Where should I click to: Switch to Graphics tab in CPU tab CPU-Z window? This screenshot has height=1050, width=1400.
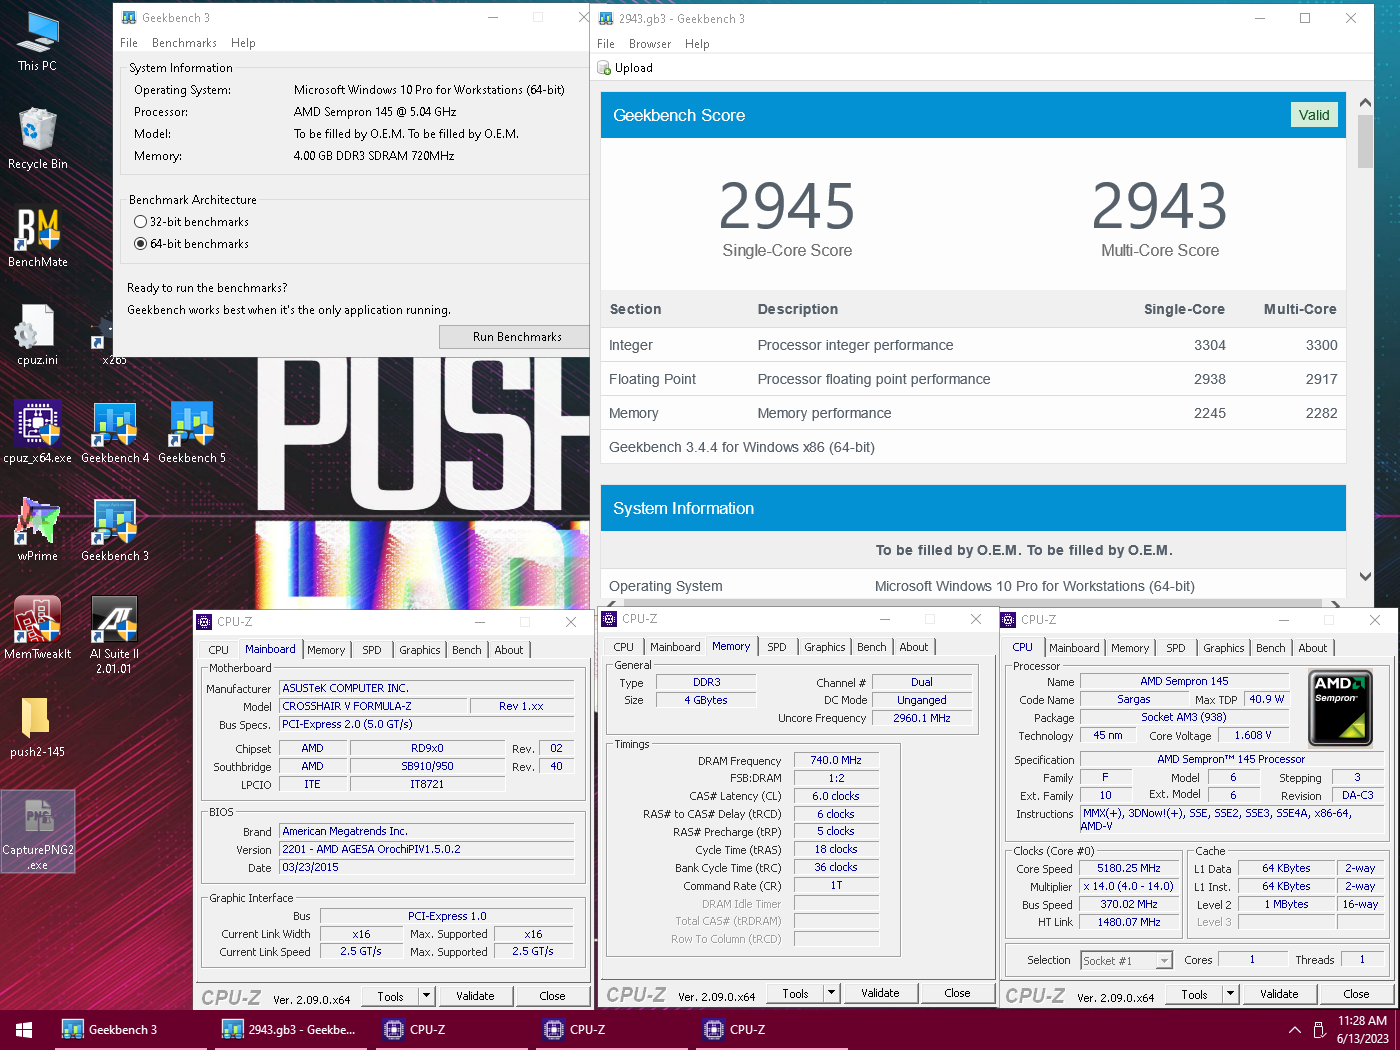(1224, 648)
